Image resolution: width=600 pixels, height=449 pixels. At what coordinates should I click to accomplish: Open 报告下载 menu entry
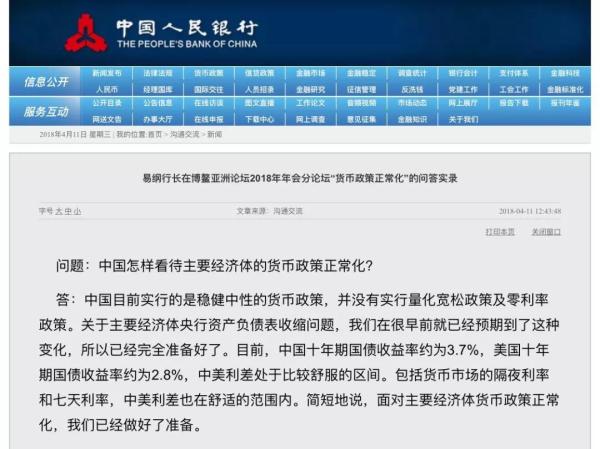[514, 103]
